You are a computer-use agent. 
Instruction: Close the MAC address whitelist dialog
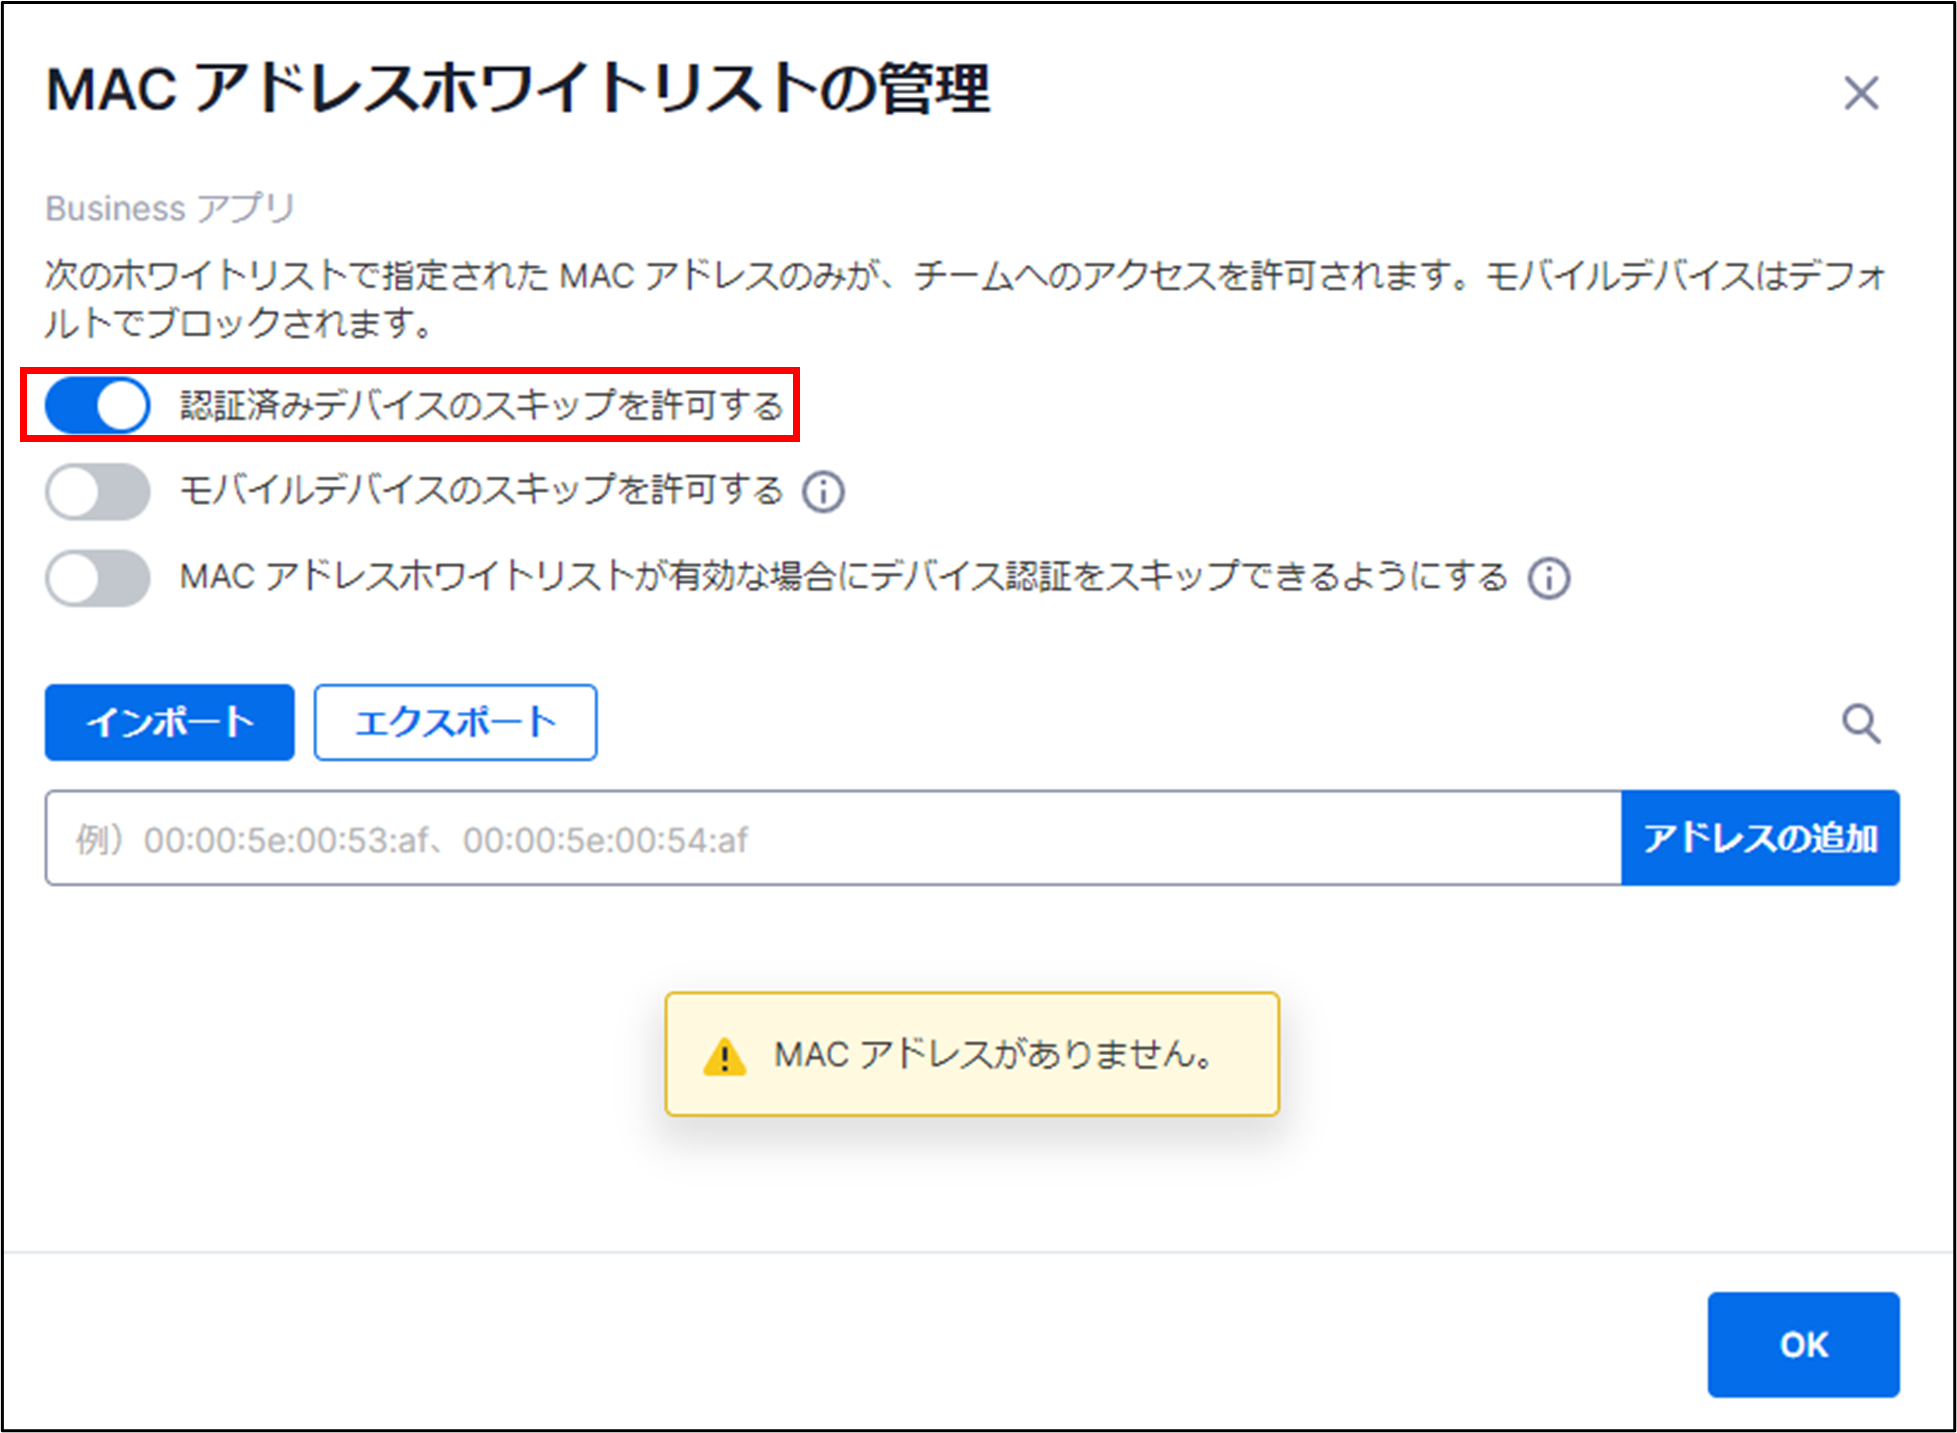coord(1861,93)
